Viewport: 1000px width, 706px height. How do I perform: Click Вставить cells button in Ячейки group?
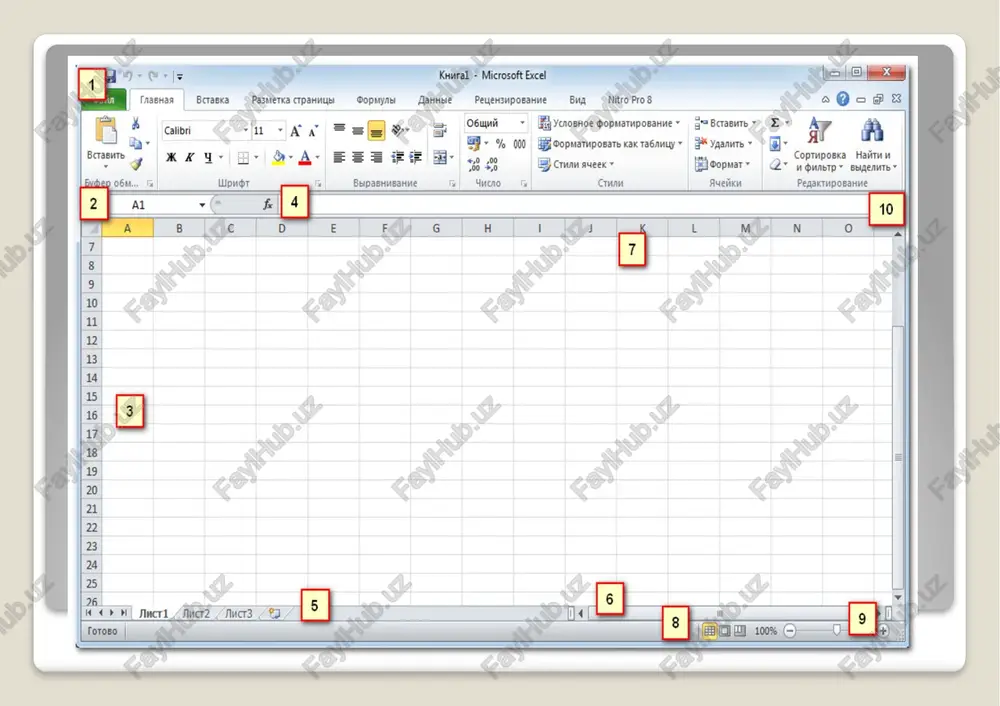click(725, 122)
